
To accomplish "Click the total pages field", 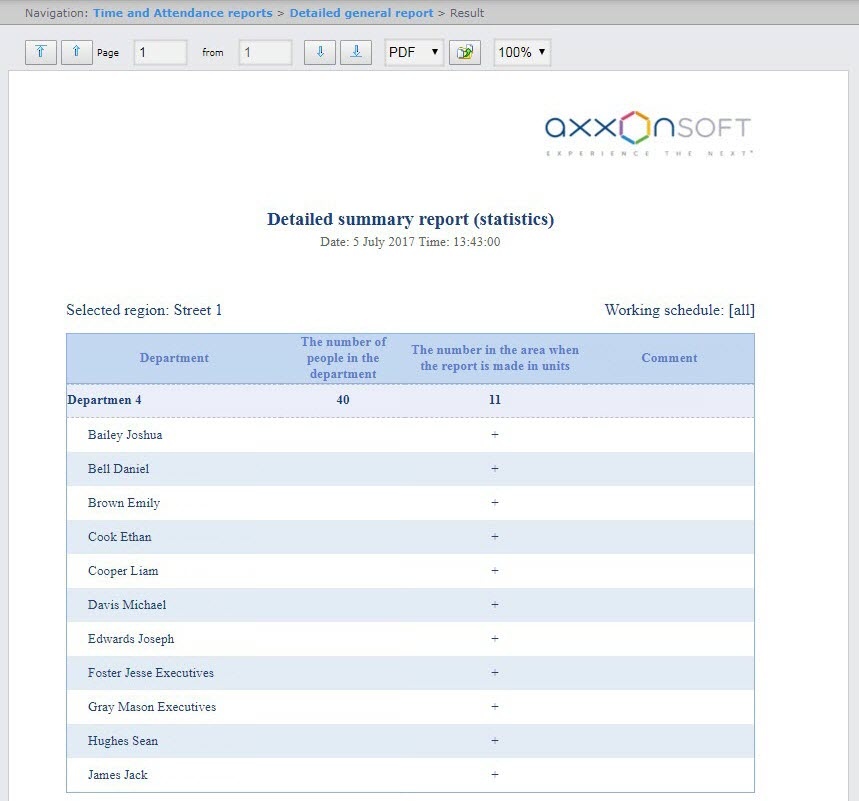I will point(265,52).
